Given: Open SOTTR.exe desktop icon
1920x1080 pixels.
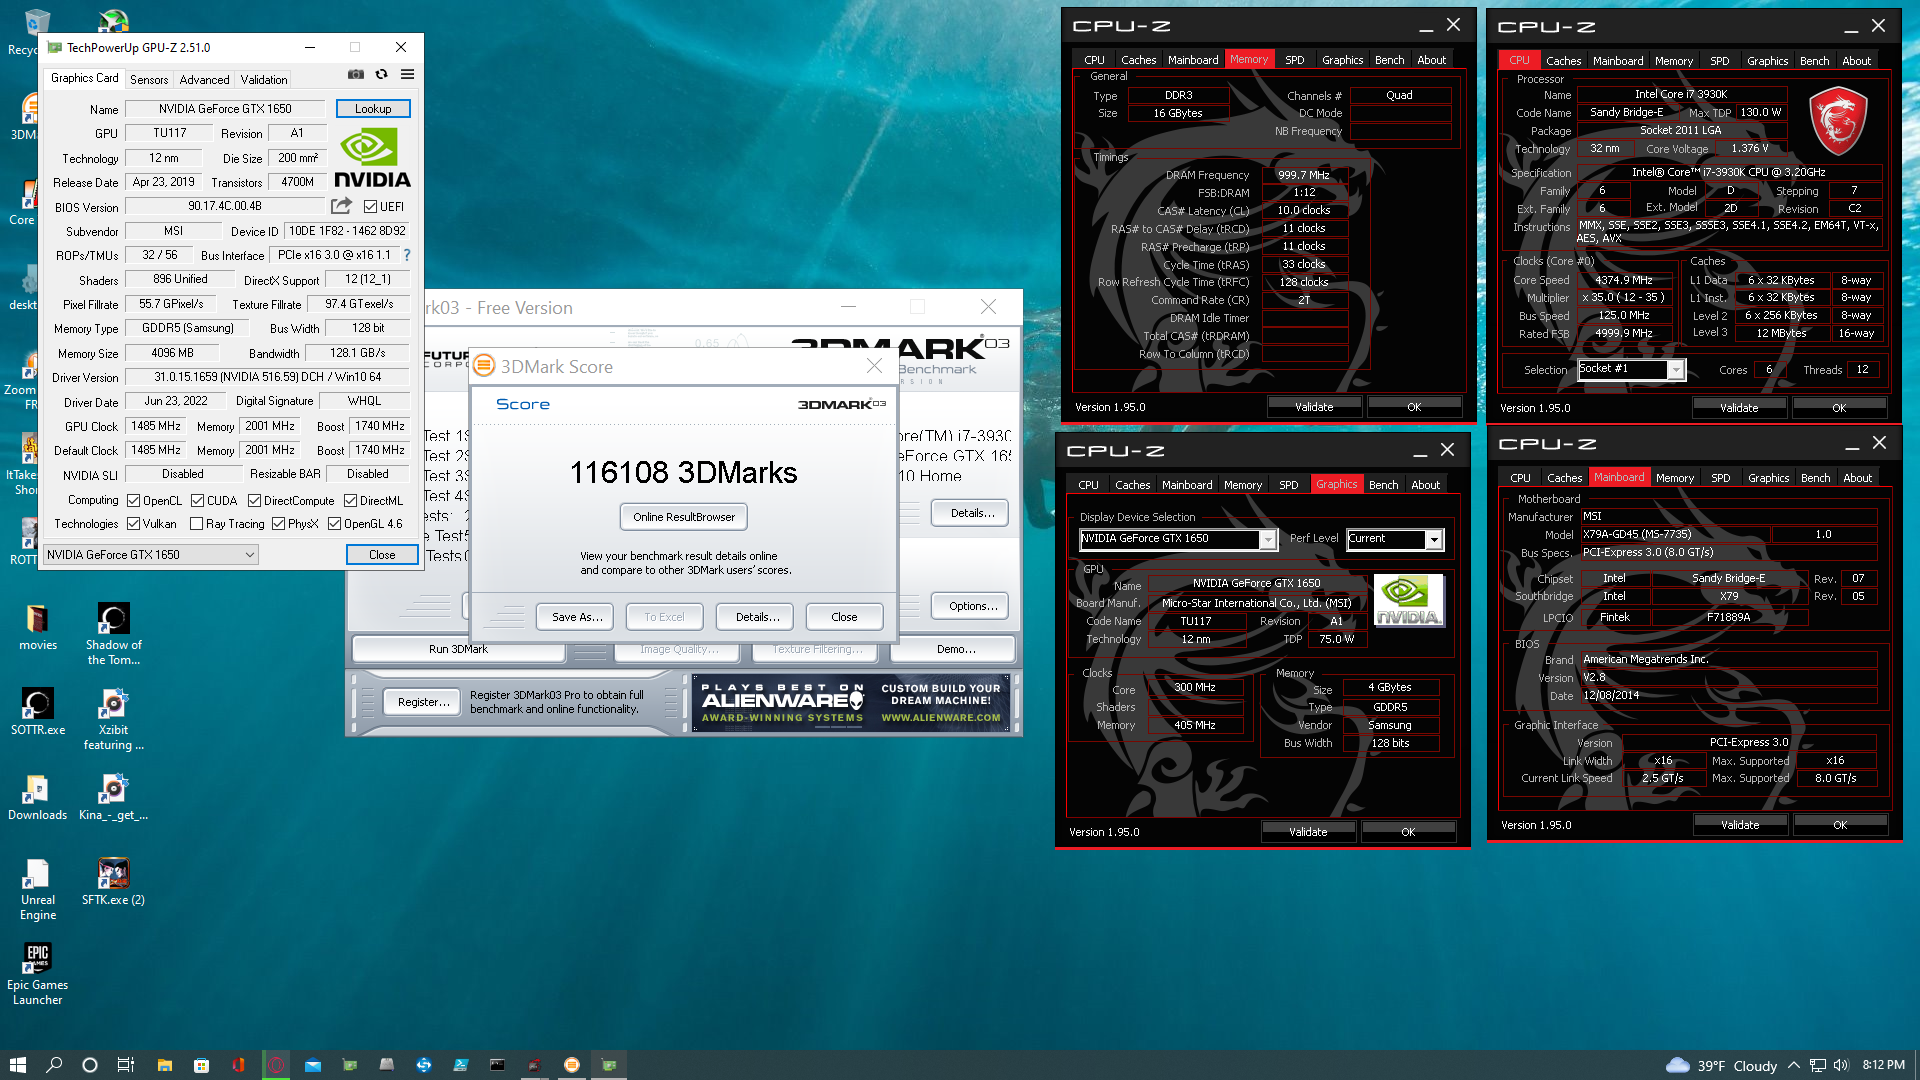Looking at the screenshot, I should click(x=38, y=712).
